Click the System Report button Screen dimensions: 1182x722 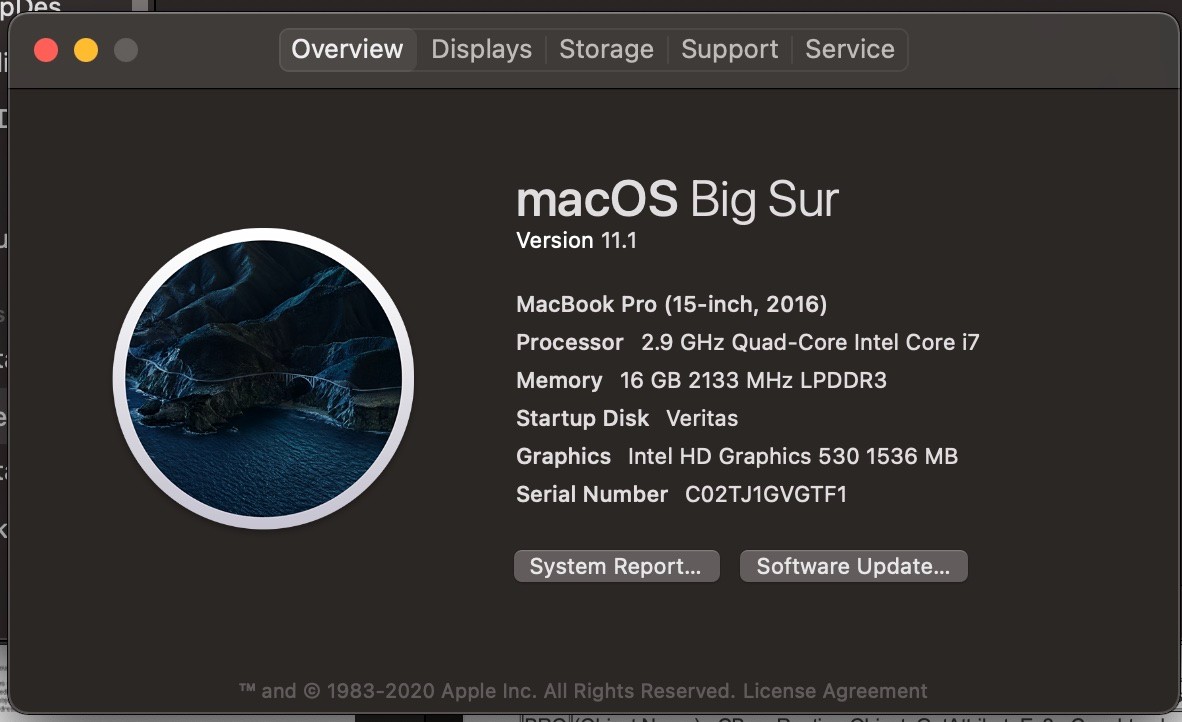pyautogui.click(x=616, y=566)
